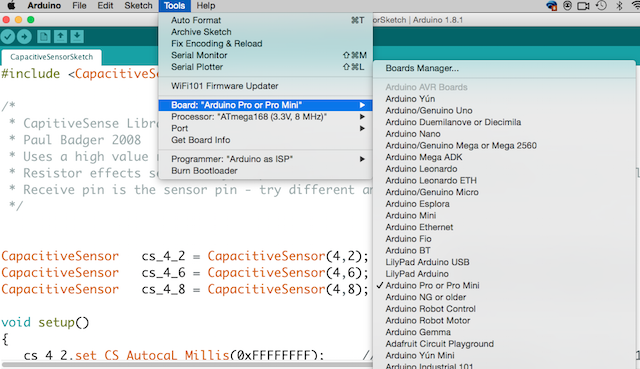
Task: Choose Arduino Fio board
Action: [504, 239]
